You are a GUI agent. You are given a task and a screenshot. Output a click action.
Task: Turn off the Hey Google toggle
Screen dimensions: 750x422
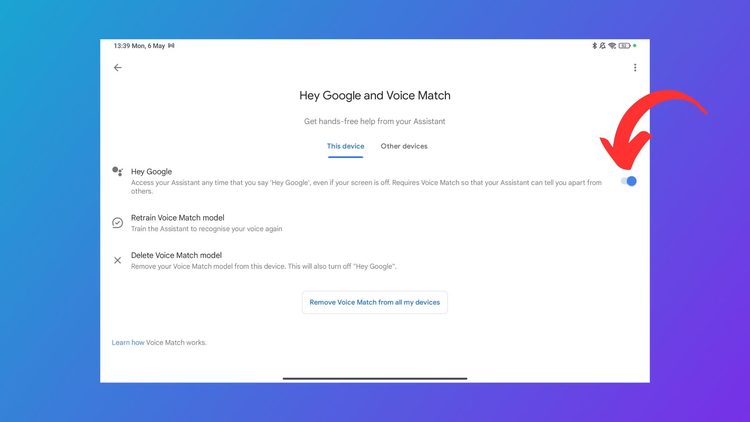click(x=629, y=181)
